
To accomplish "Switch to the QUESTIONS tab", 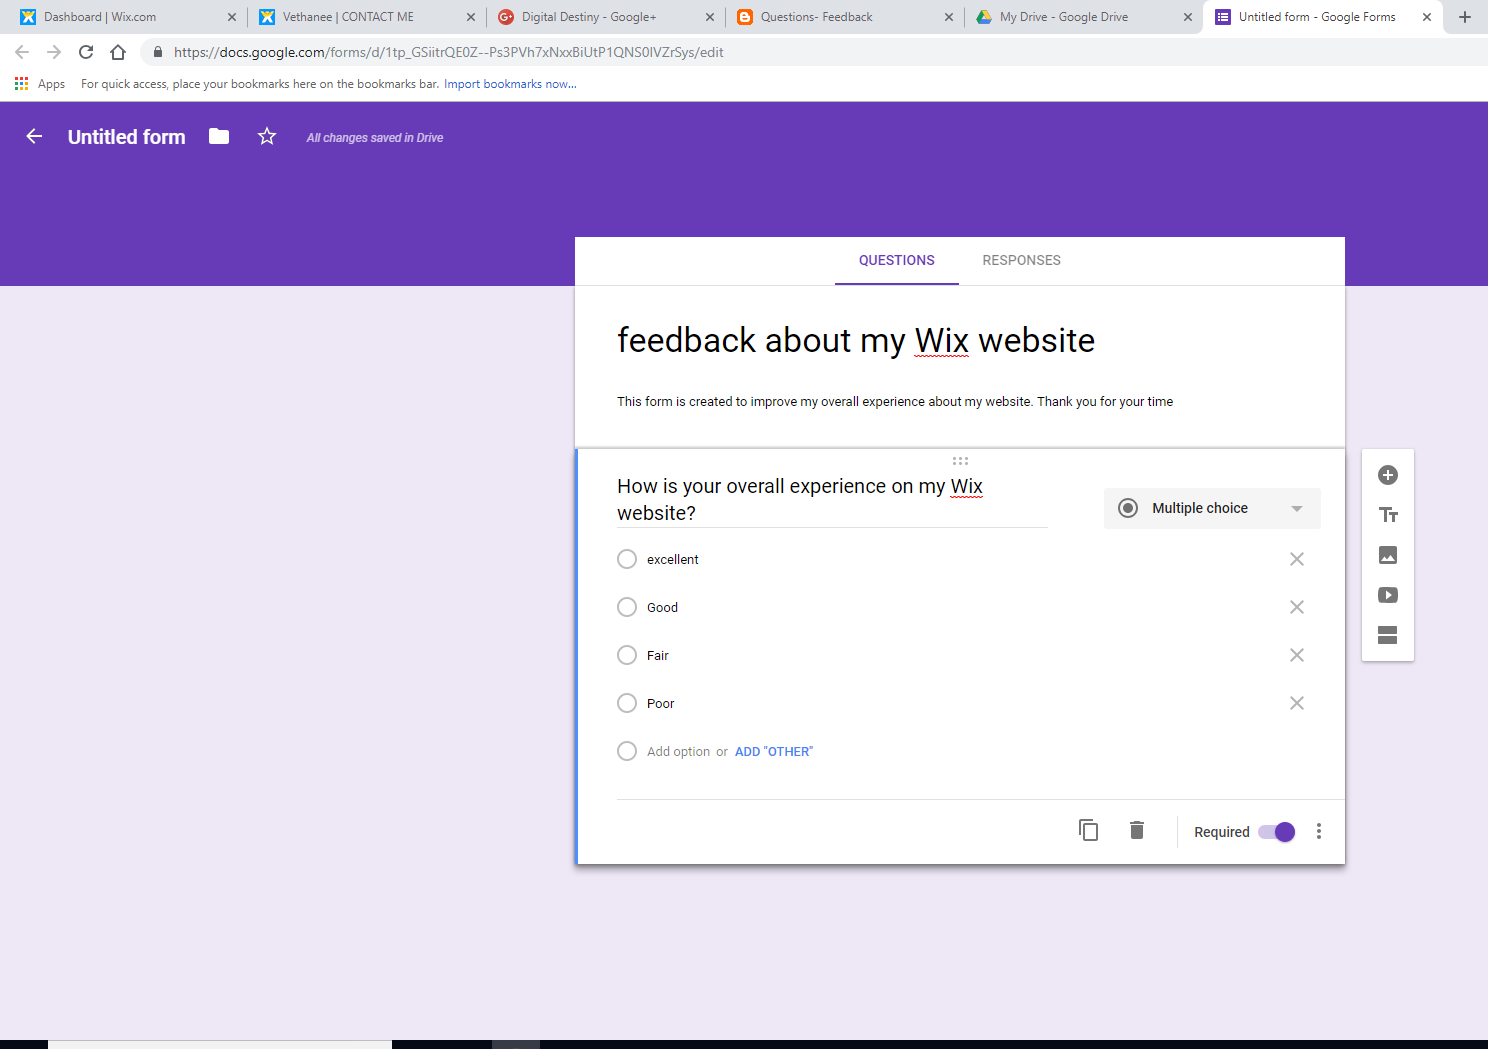I will pyautogui.click(x=897, y=260).
